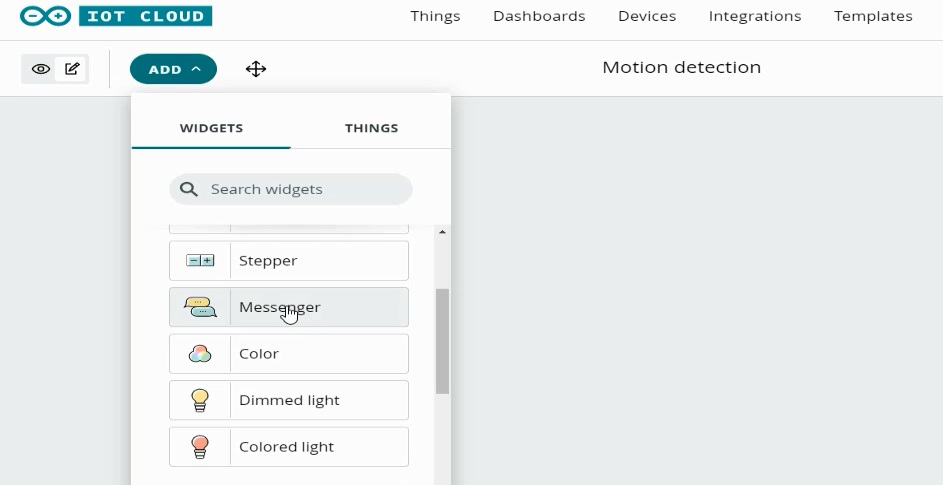
Task: Activate the move/arrange widgets arrows icon
Action: (x=256, y=69)
